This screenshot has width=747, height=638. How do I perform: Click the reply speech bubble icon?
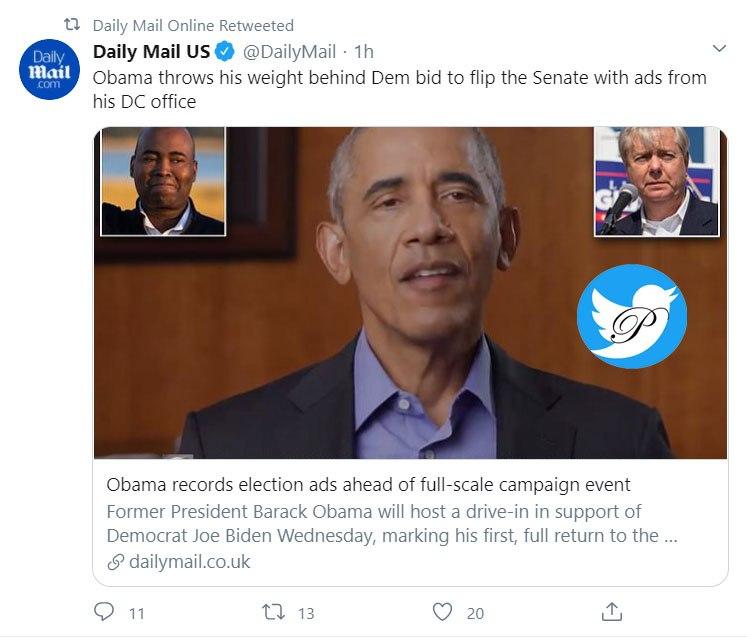[x=104, y=611]
